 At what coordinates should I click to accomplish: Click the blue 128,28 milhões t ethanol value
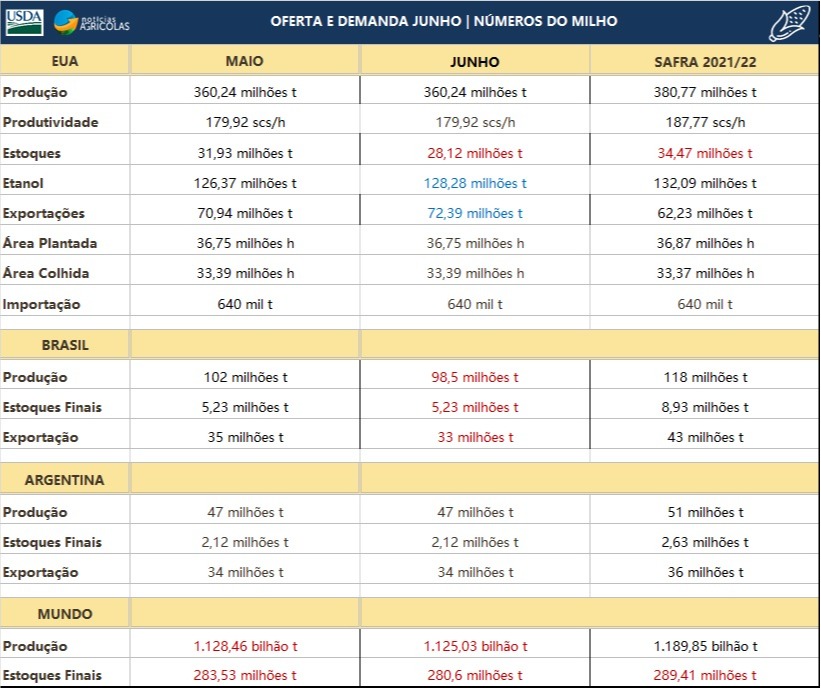pyautogui.click(x=475, y=183)
